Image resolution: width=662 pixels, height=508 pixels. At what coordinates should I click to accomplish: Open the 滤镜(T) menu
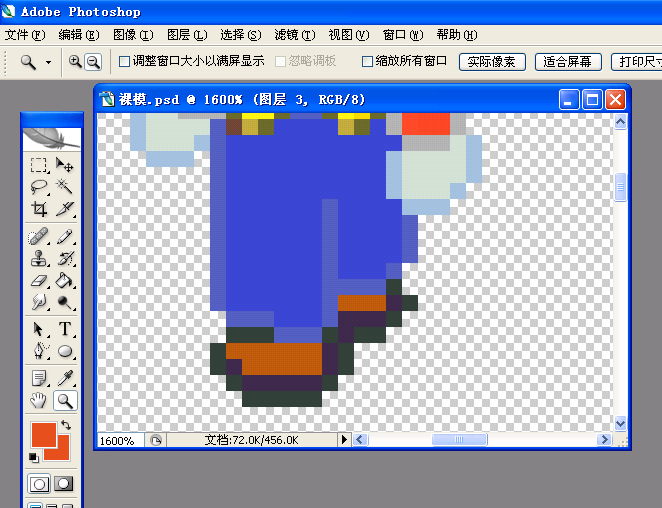(295, 35)
